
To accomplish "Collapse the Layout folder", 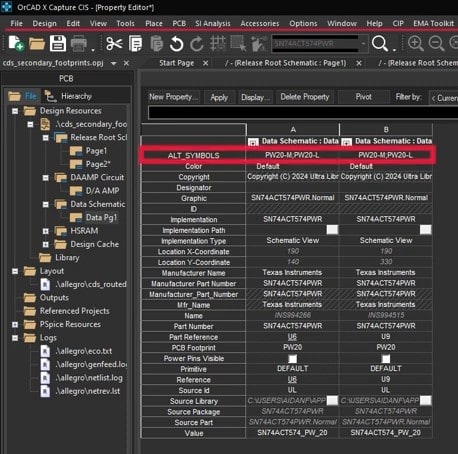I will pyautogui.click(x=15, y=271).
